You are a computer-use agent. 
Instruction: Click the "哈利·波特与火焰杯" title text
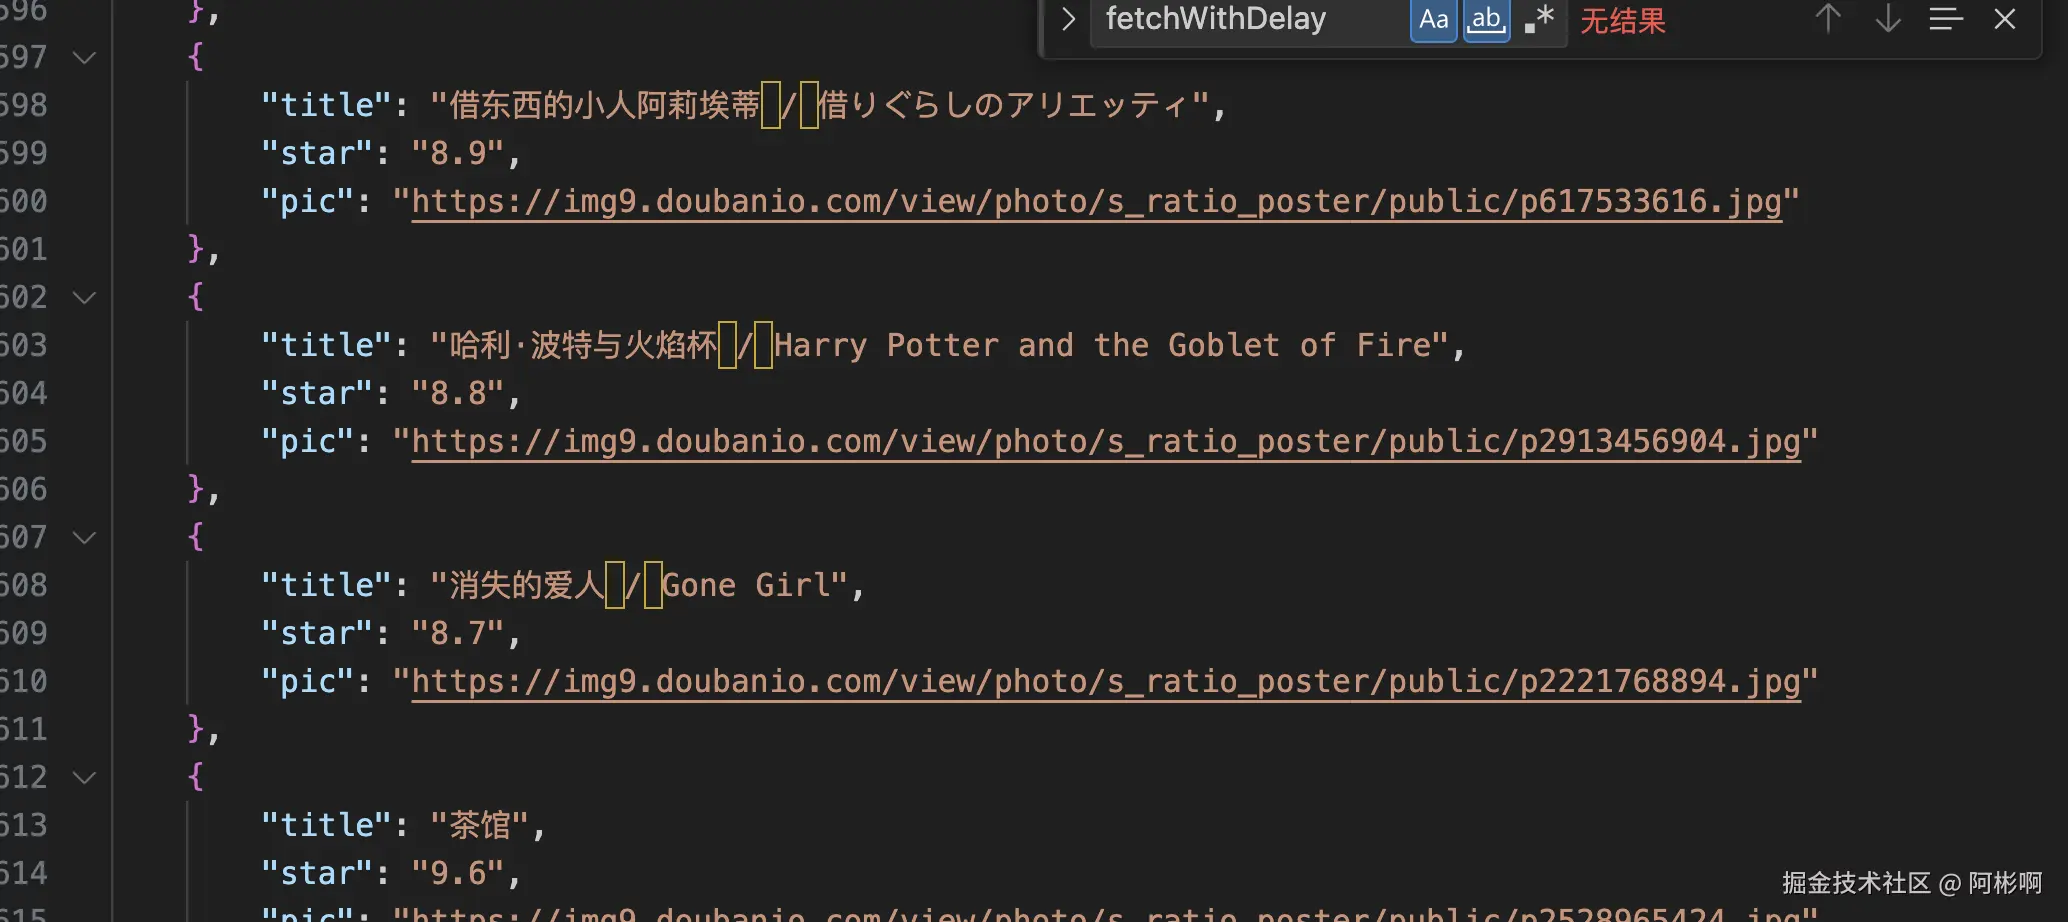pyautogui.click(x=583, y=345)
